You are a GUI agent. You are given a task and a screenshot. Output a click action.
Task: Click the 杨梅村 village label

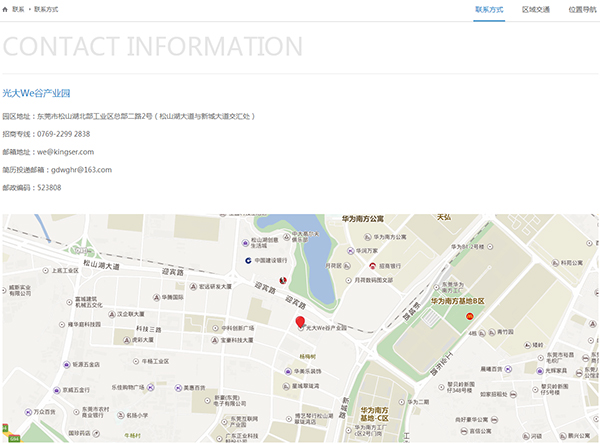click(x=308, y=356)
